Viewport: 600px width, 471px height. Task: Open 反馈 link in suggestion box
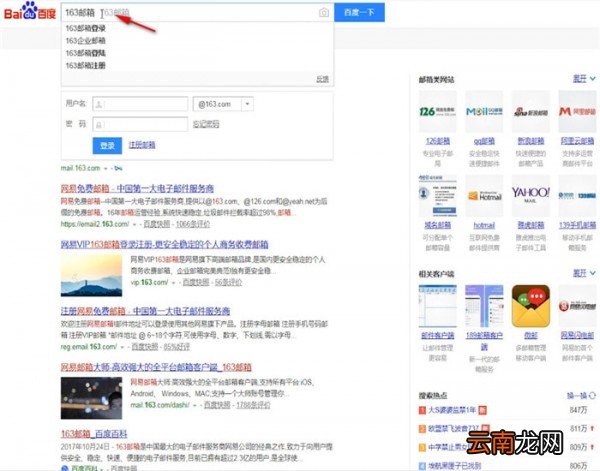point(322,79)
